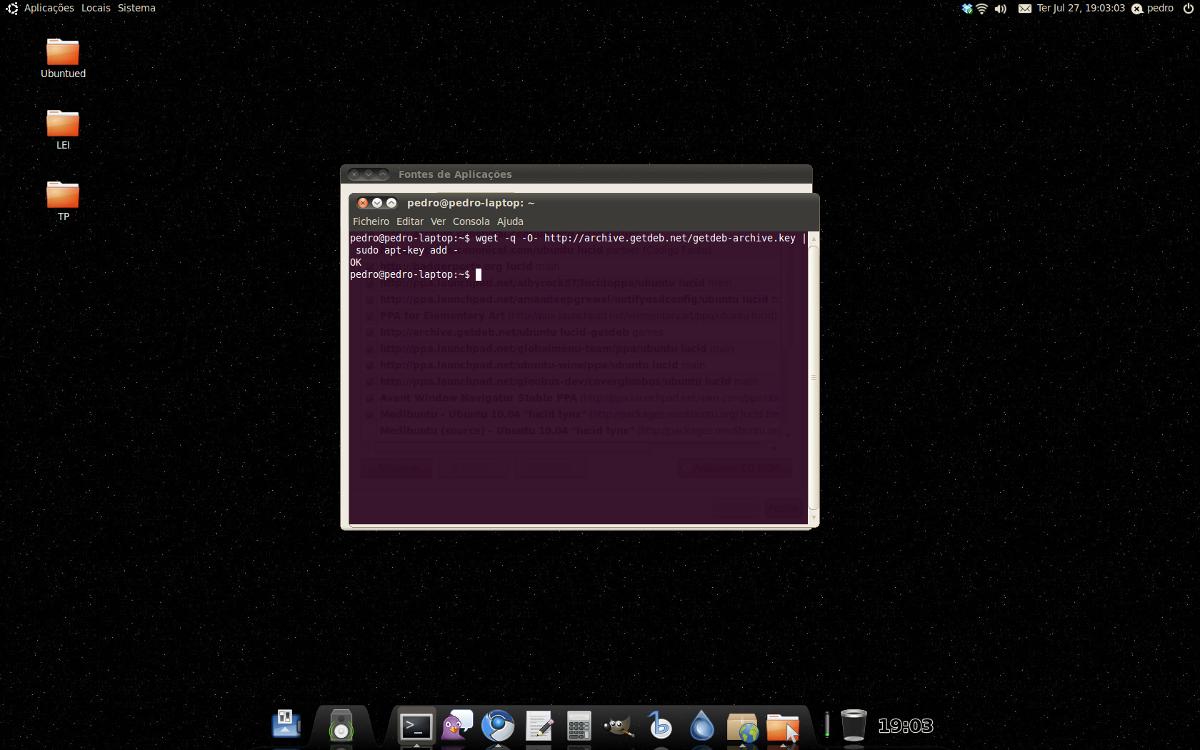This screenshot has height=750, width=1200.
Task: Open the Terminal icon in the dock
Action: pyautogui.click(x=416, y=726)
